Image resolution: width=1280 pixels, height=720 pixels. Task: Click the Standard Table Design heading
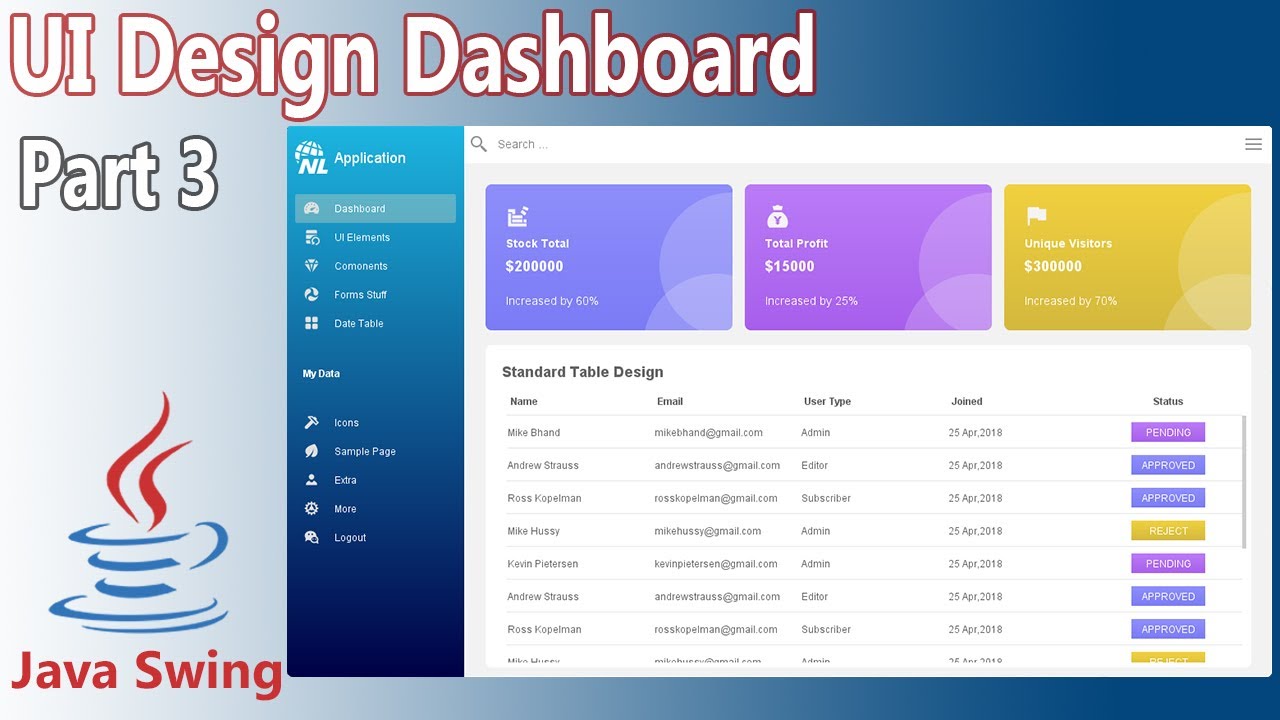[583, 372]
